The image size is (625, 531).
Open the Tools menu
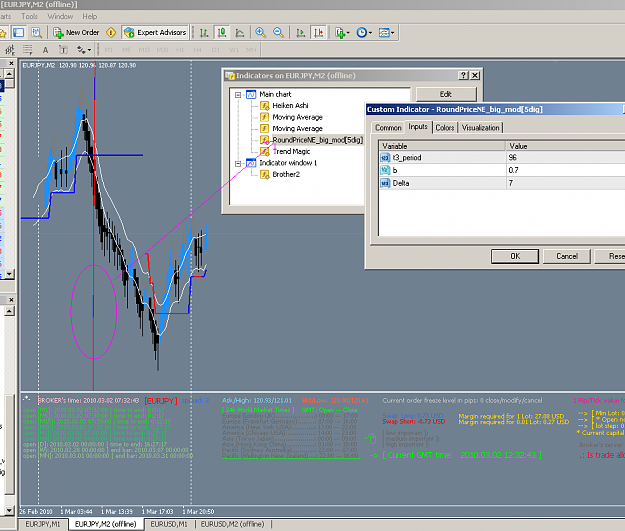[29, 16]
